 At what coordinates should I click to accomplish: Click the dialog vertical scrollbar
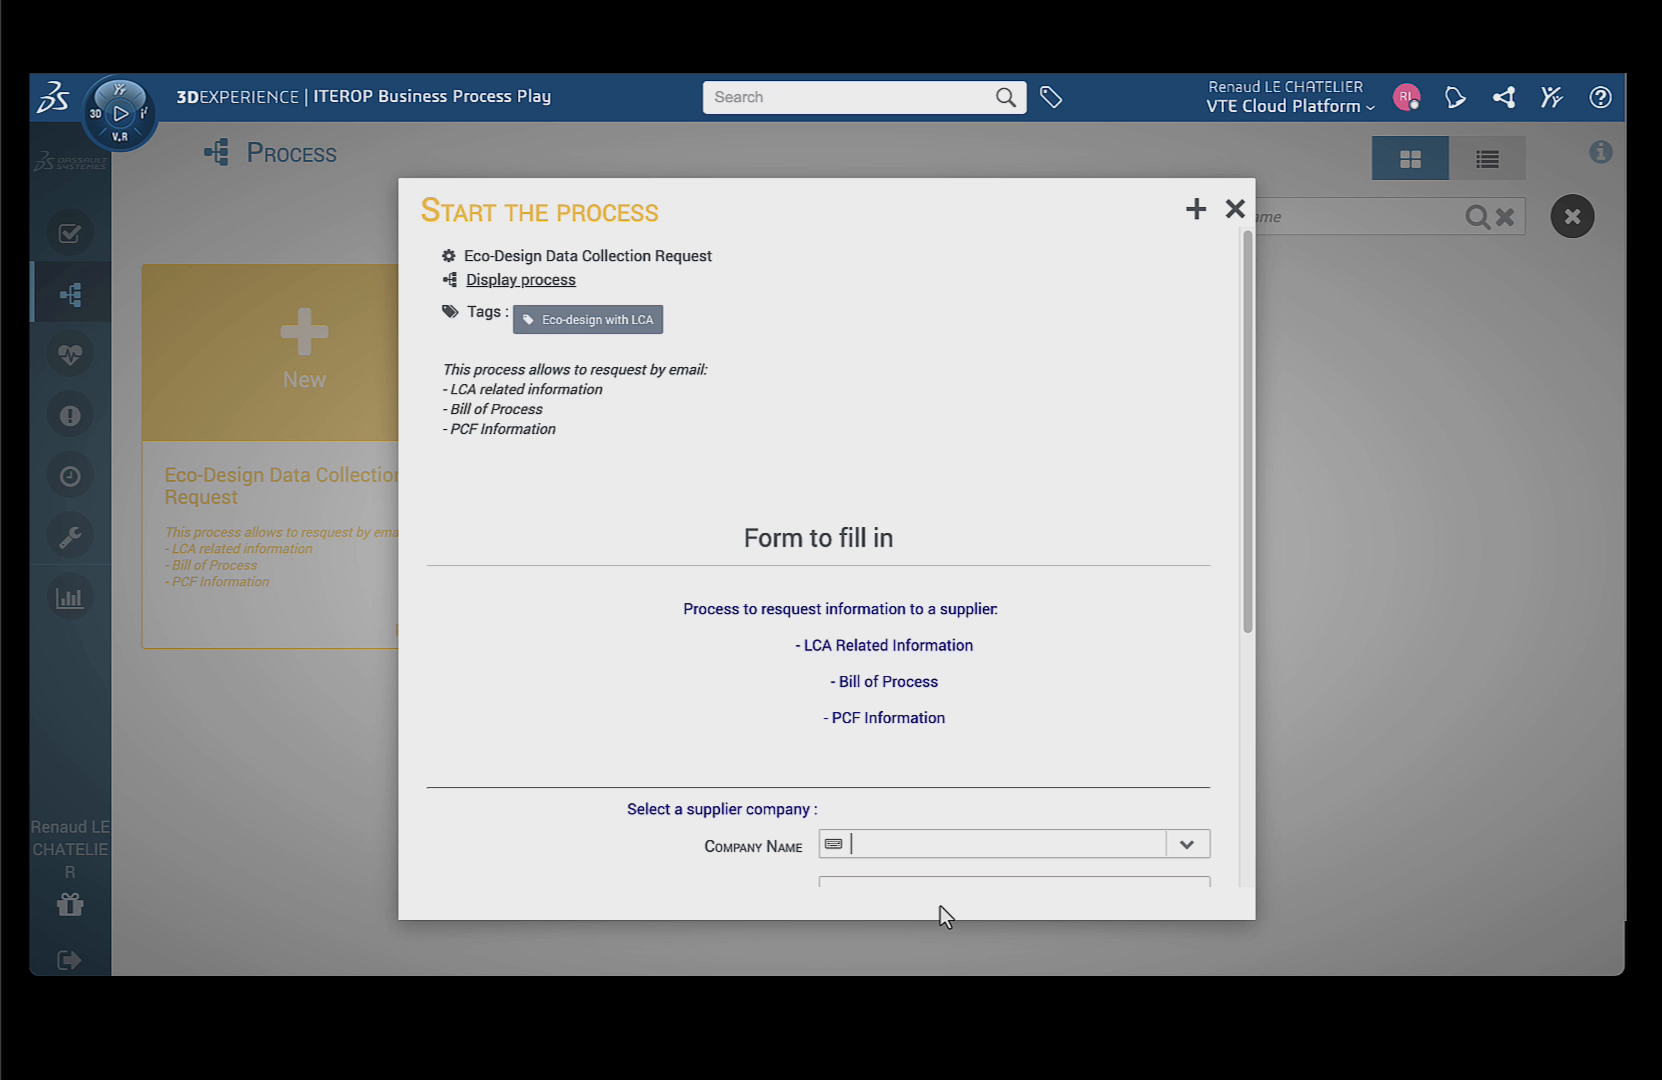tap(1247, 431)
